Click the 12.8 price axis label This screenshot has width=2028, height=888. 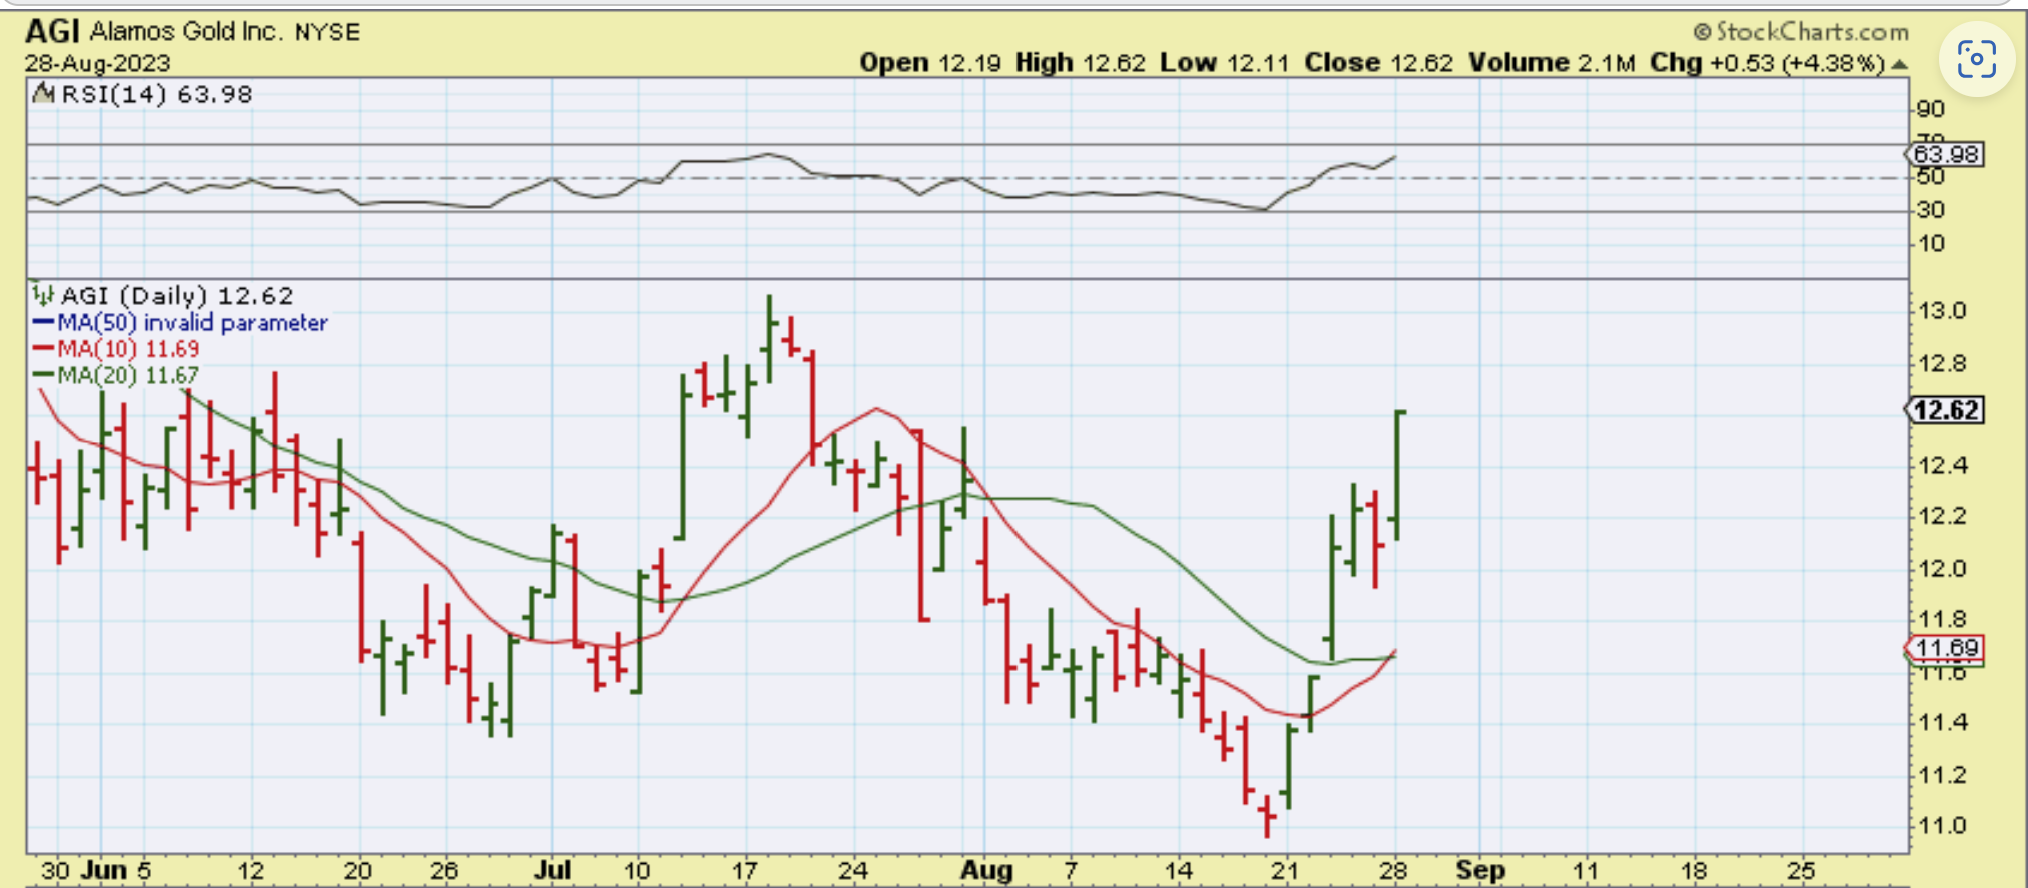click(1942, 364)
